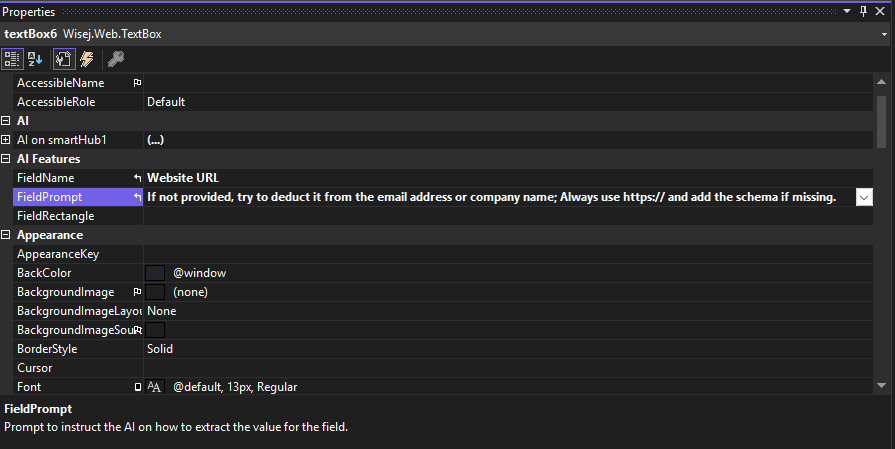Viewport: 895px width, 449px height.
Task: Open Property Pages wrench icon
Action: tap(116, 59)
